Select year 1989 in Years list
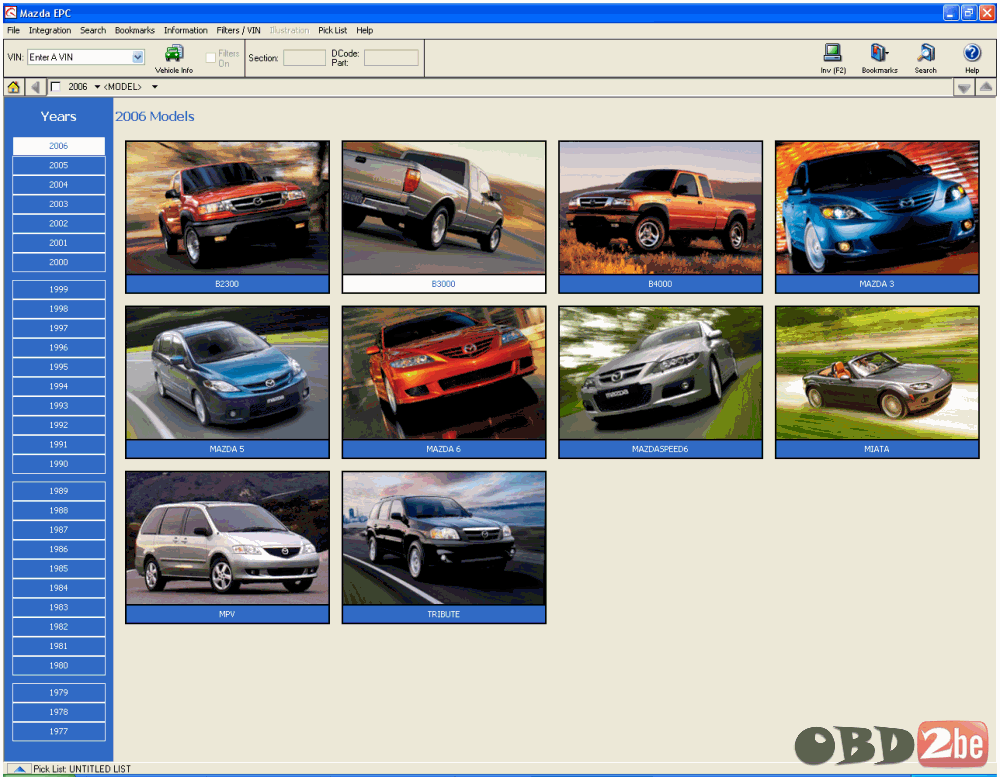 [59, 491]
